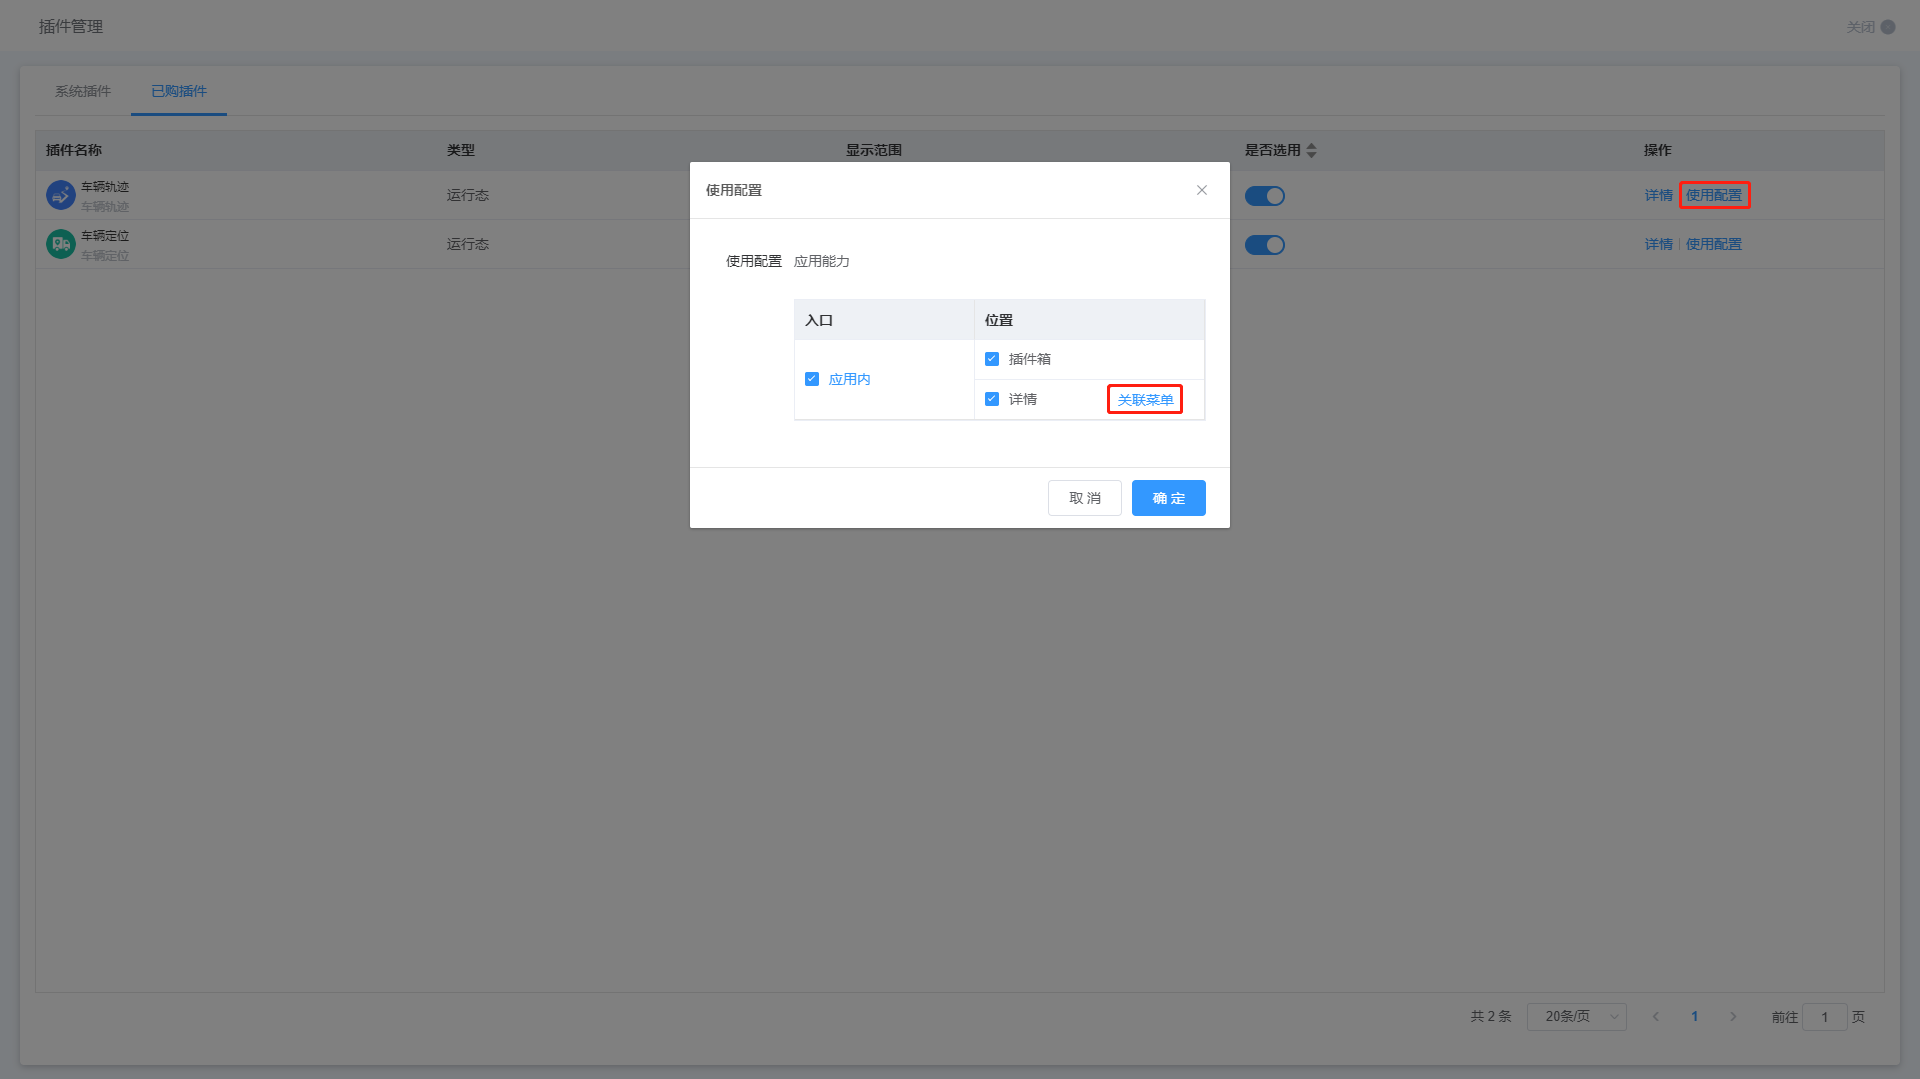Uncheck the 详情 position checkbox
Viewport: 1920px width, 1079px height.
point(992,399)
